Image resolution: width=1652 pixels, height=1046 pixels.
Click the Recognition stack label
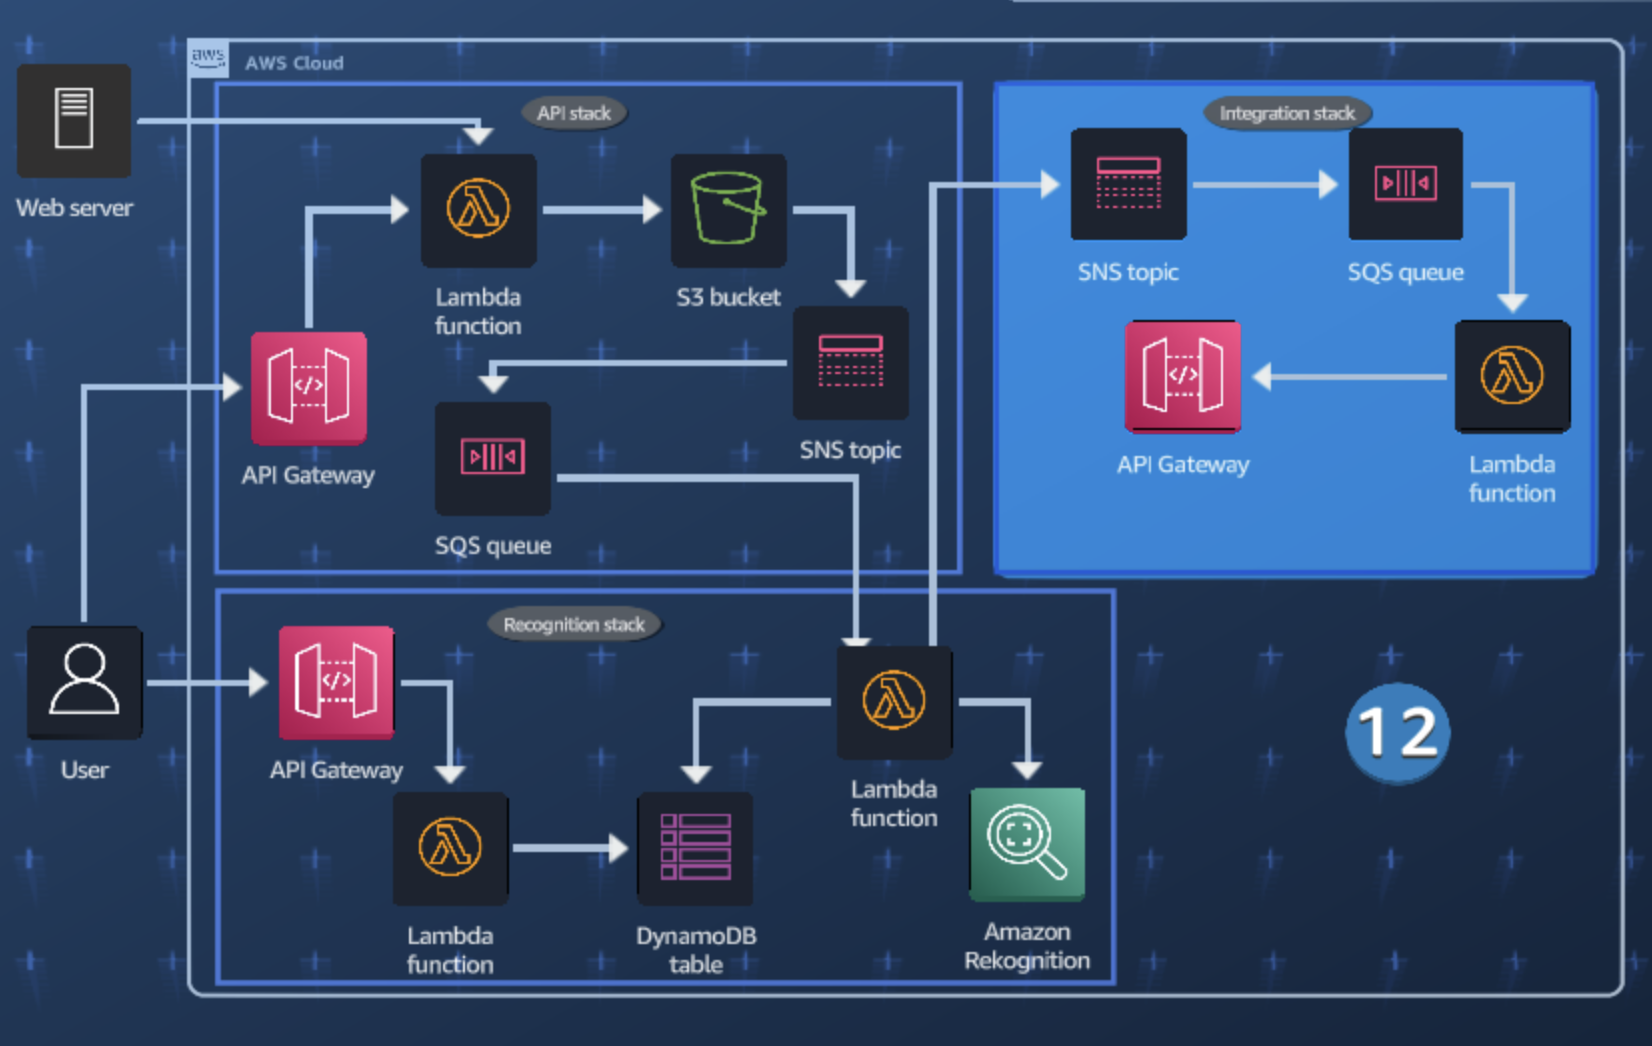574,625
